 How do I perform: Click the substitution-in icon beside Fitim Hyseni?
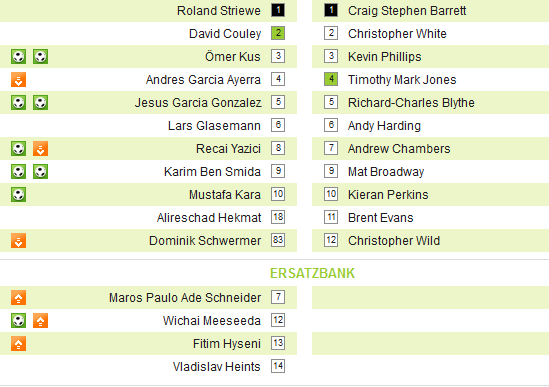[19, 344]
